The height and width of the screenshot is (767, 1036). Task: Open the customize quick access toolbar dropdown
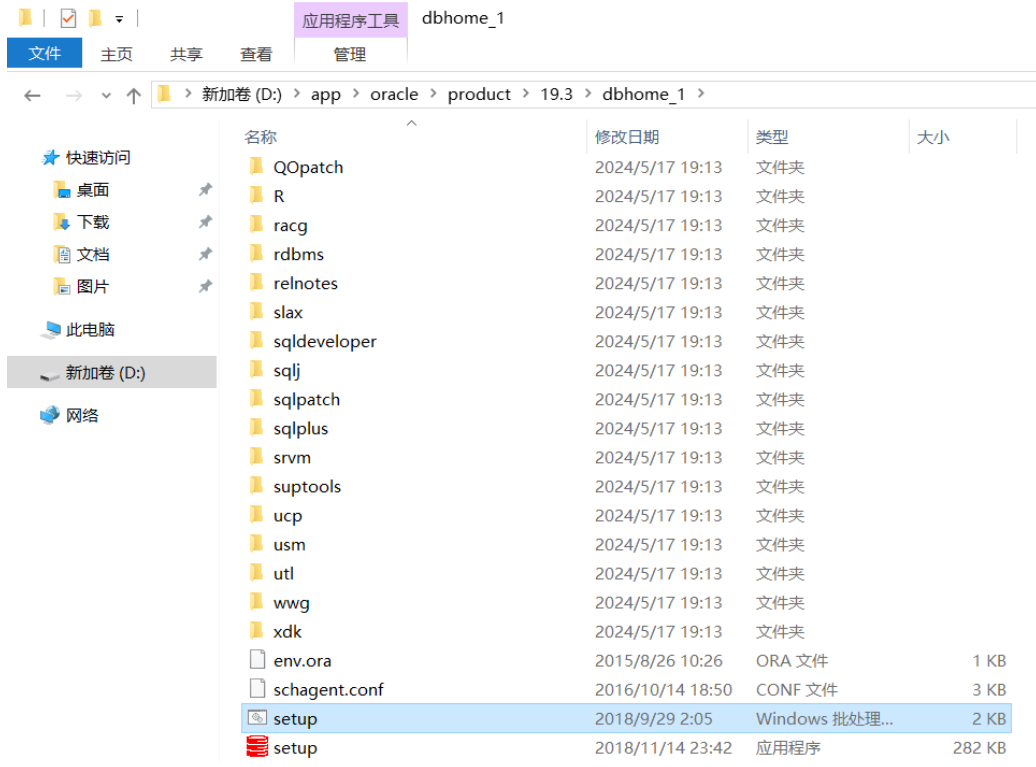(119, 19)
